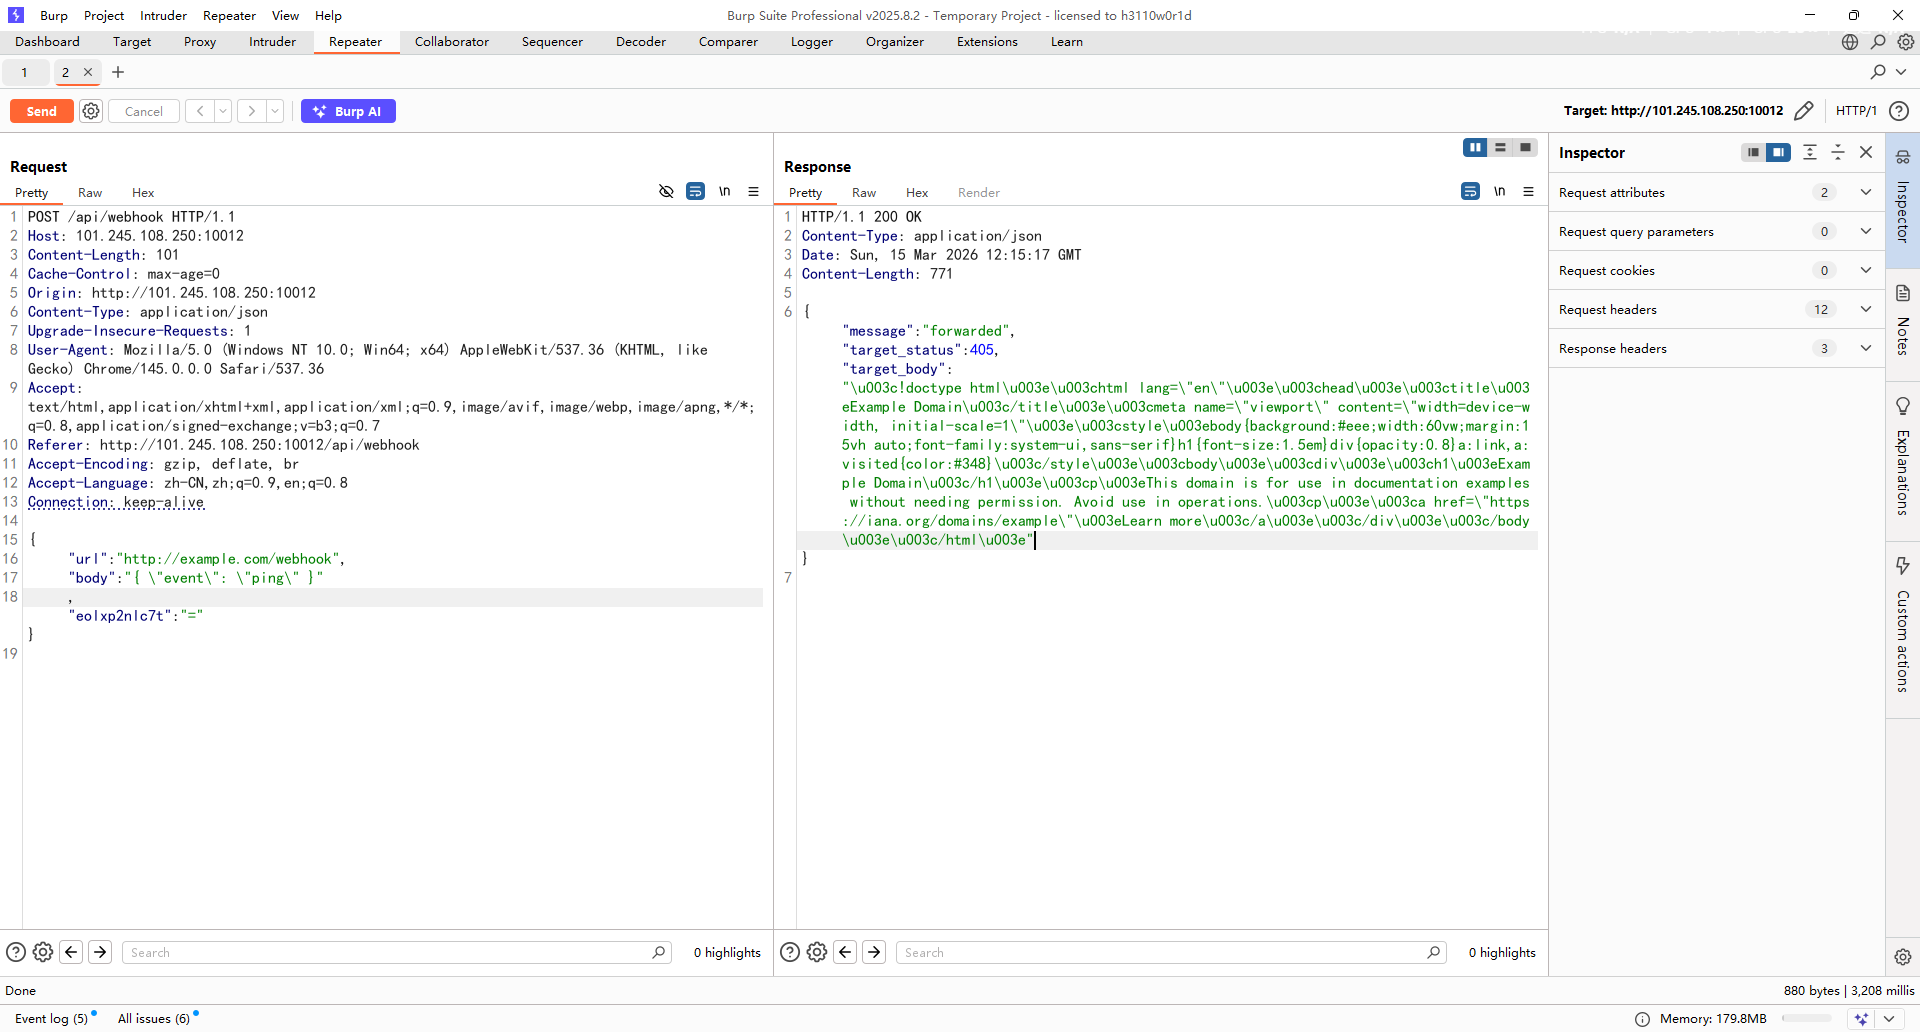This screenshot has height=1032, width=1920.
Task: Close the Inspector panel
Action: (x=1866, y=152)
